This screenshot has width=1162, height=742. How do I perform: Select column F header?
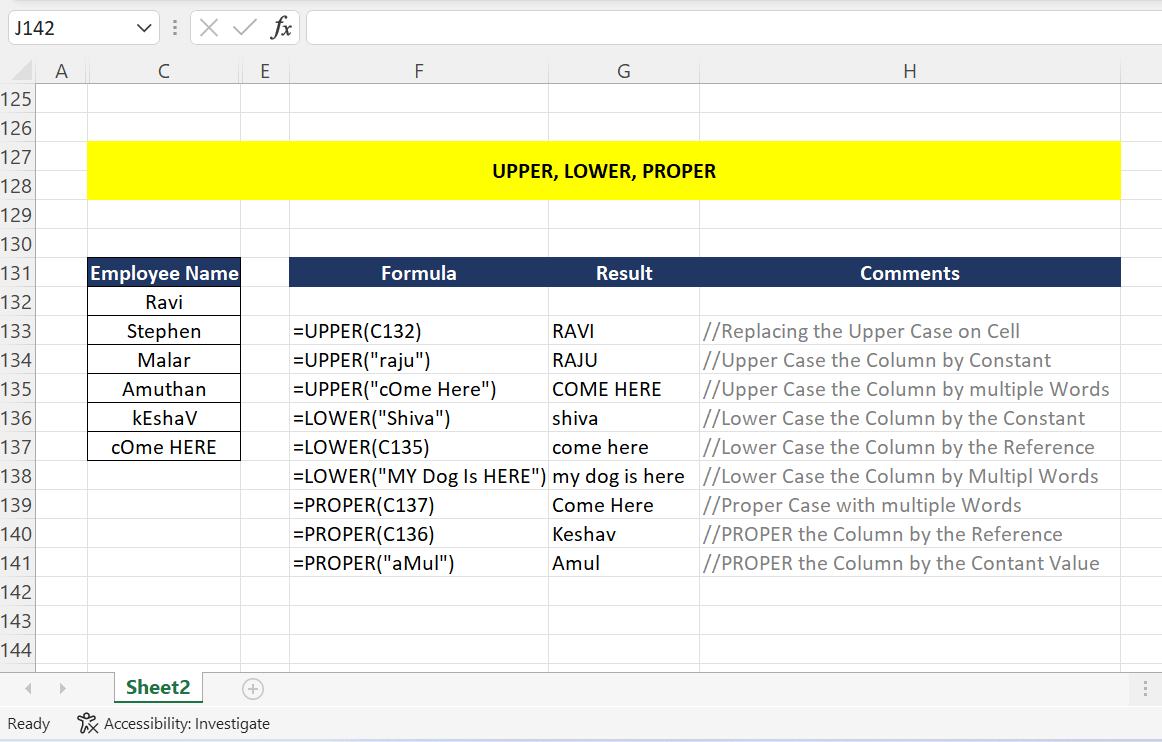(419, 71)
